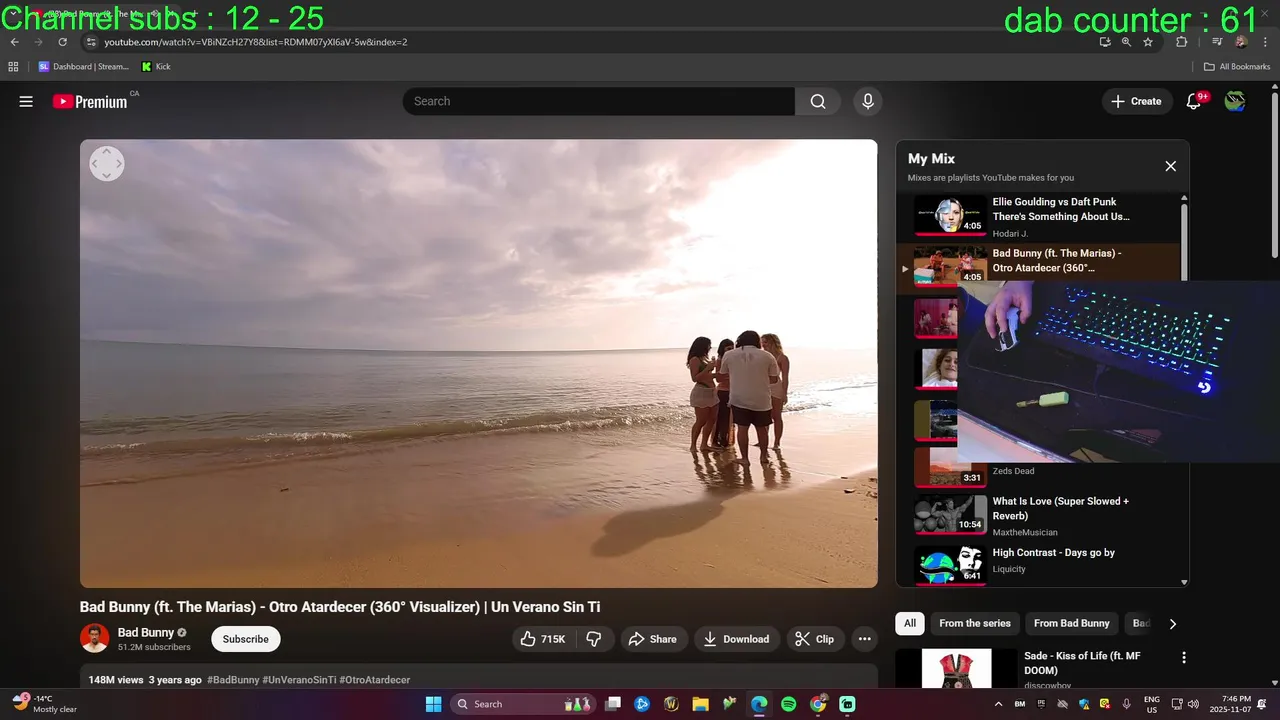This screenshot has width=1280, height=720.
Task: Download the video
Action: 736,639
